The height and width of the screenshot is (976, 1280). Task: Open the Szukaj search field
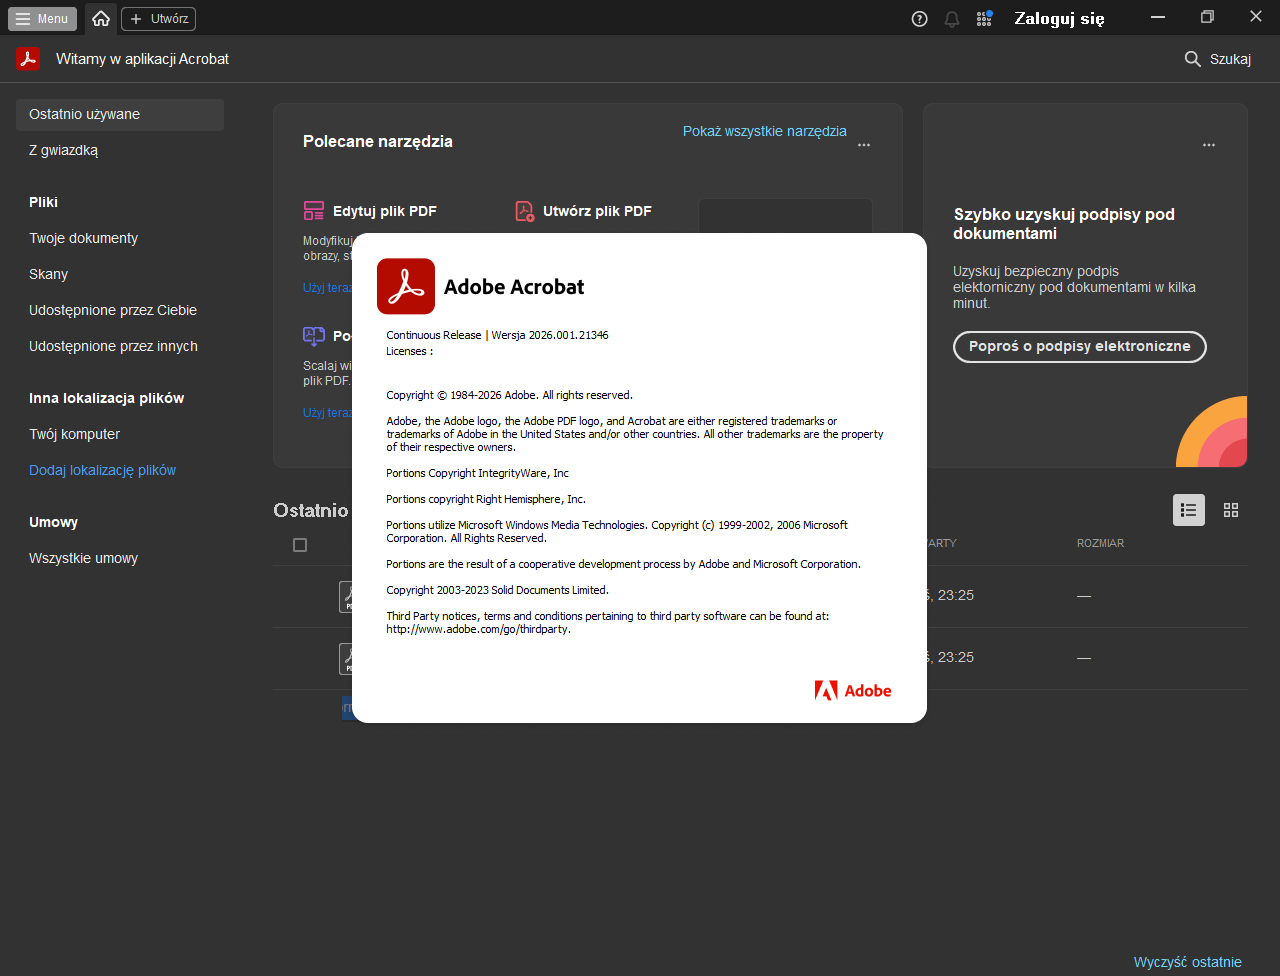1217,59
